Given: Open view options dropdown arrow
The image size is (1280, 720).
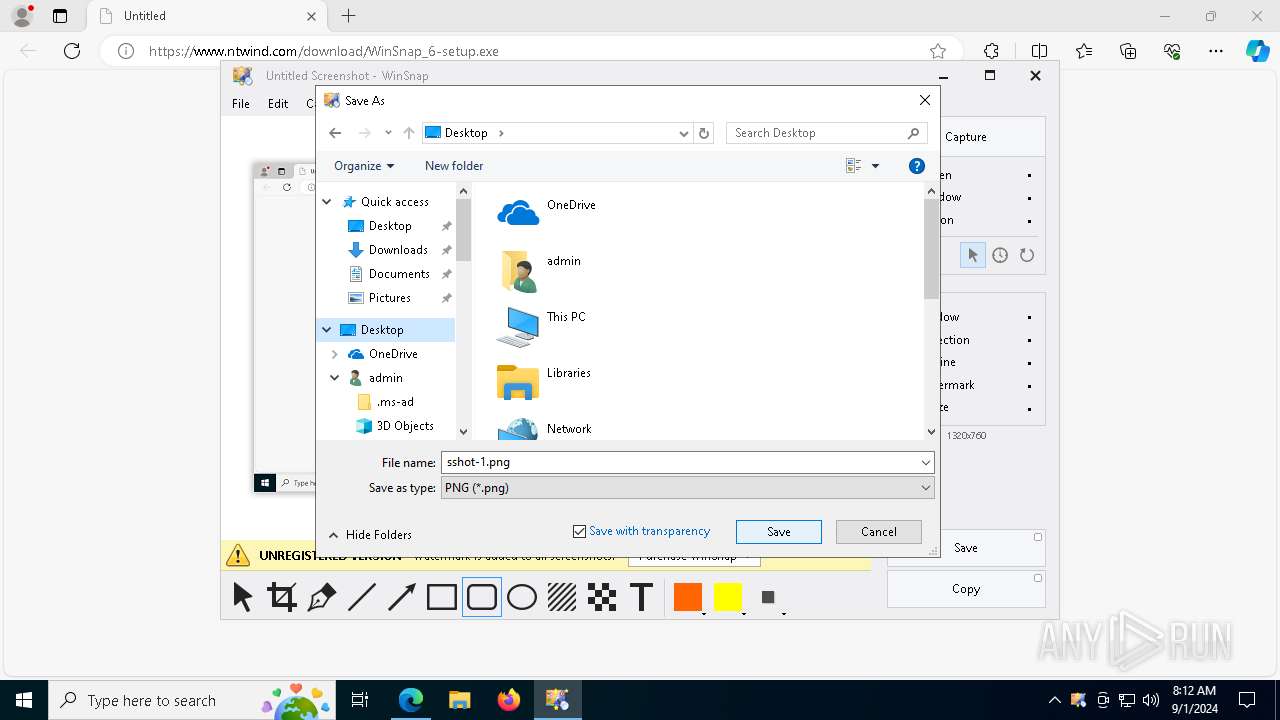Looking at the screenshot, I should (875, 166).
